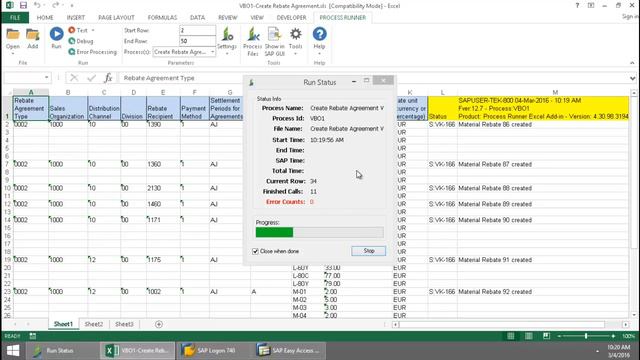Toggle the Close when done checkbox
Viewport: 640px width, 360px height.
click(x=255, y=251)
